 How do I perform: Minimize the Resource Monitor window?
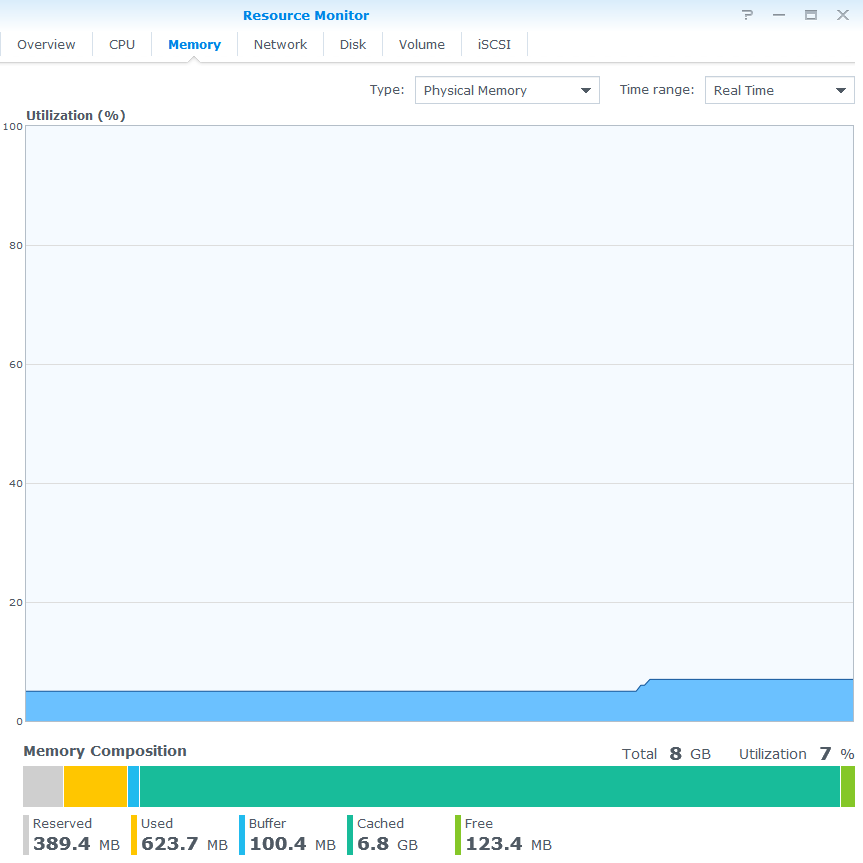779,15
